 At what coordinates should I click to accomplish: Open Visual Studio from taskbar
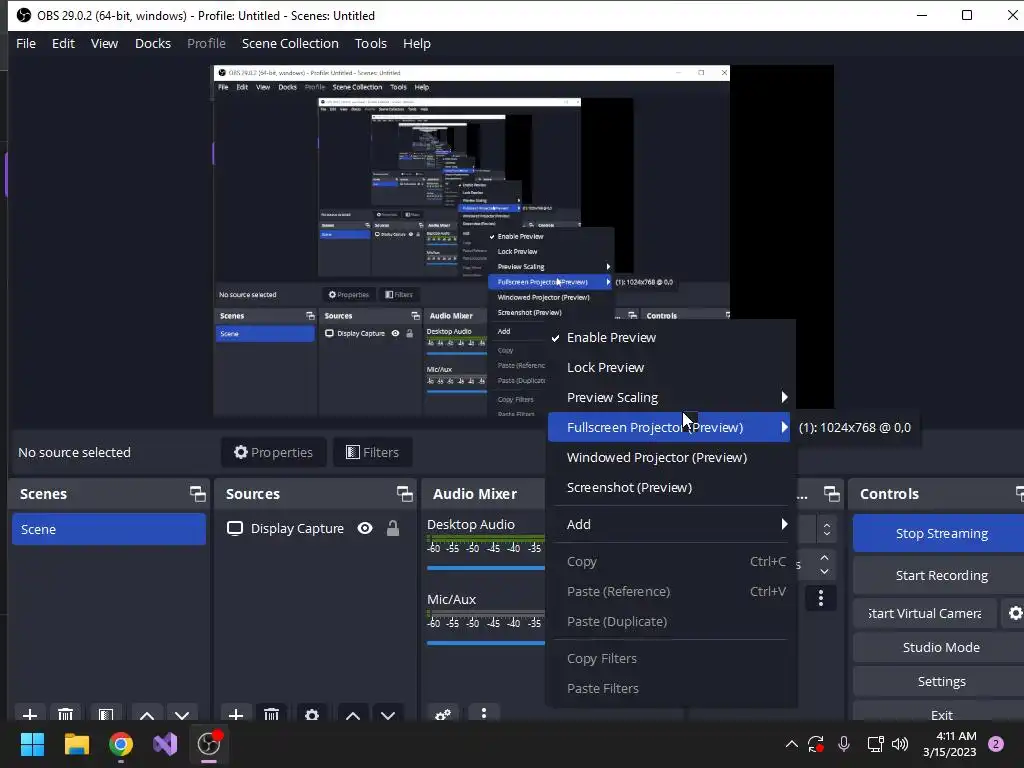[x=165, y=744]
